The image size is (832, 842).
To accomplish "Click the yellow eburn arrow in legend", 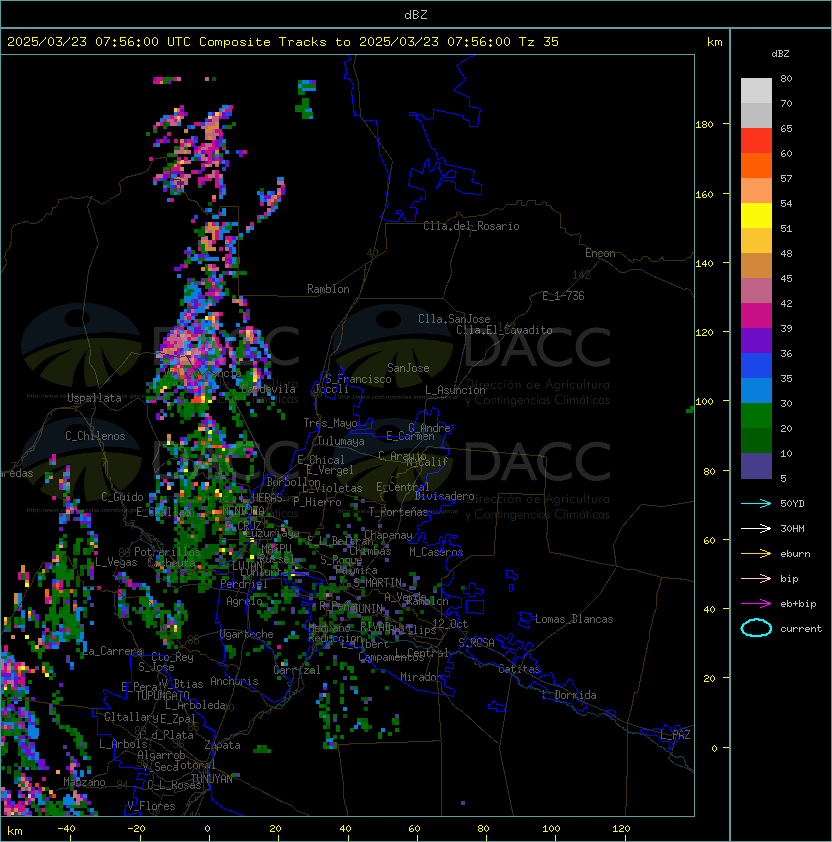I will (x=756, y=554).
